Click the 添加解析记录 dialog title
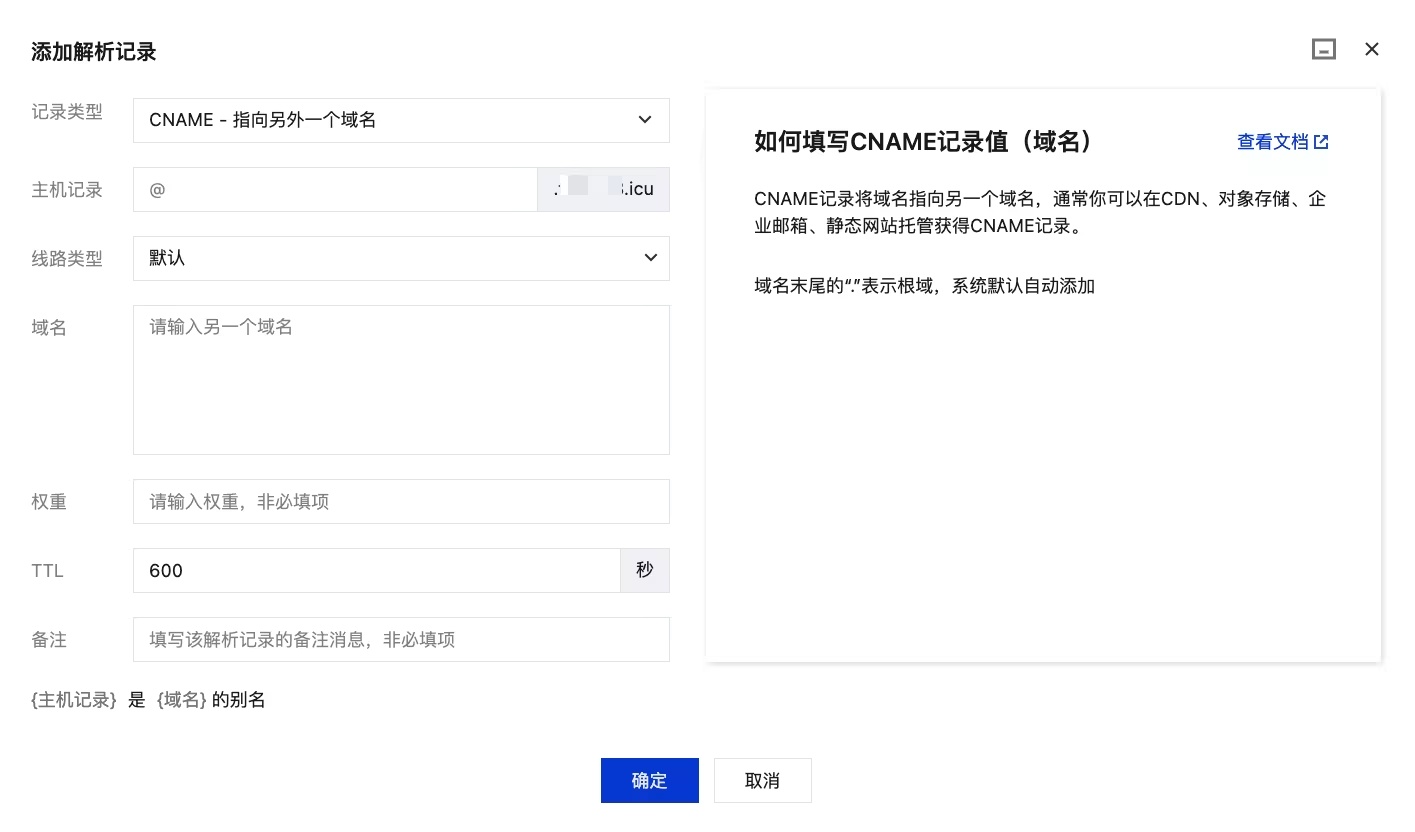The width and height of the screenshot is (1415, 832). click(x=93, y=51)
